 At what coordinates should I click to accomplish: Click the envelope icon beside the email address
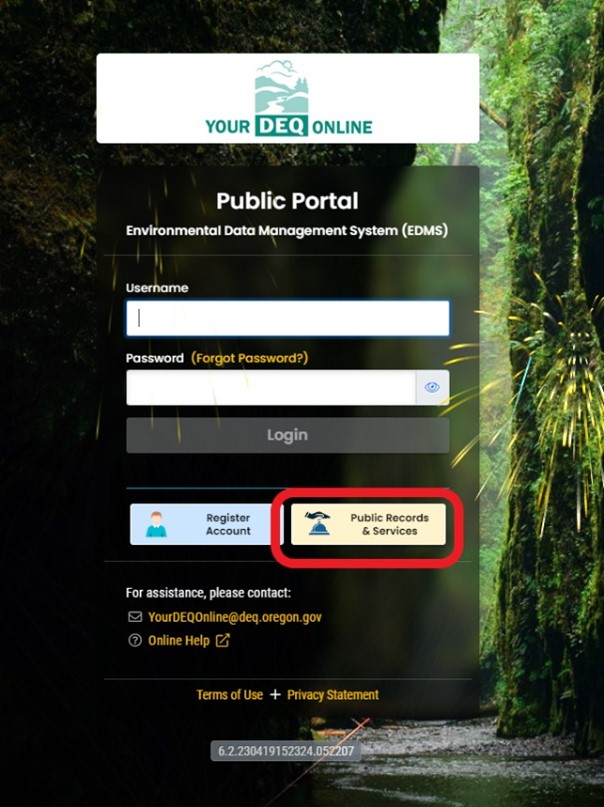coord(135,617)
